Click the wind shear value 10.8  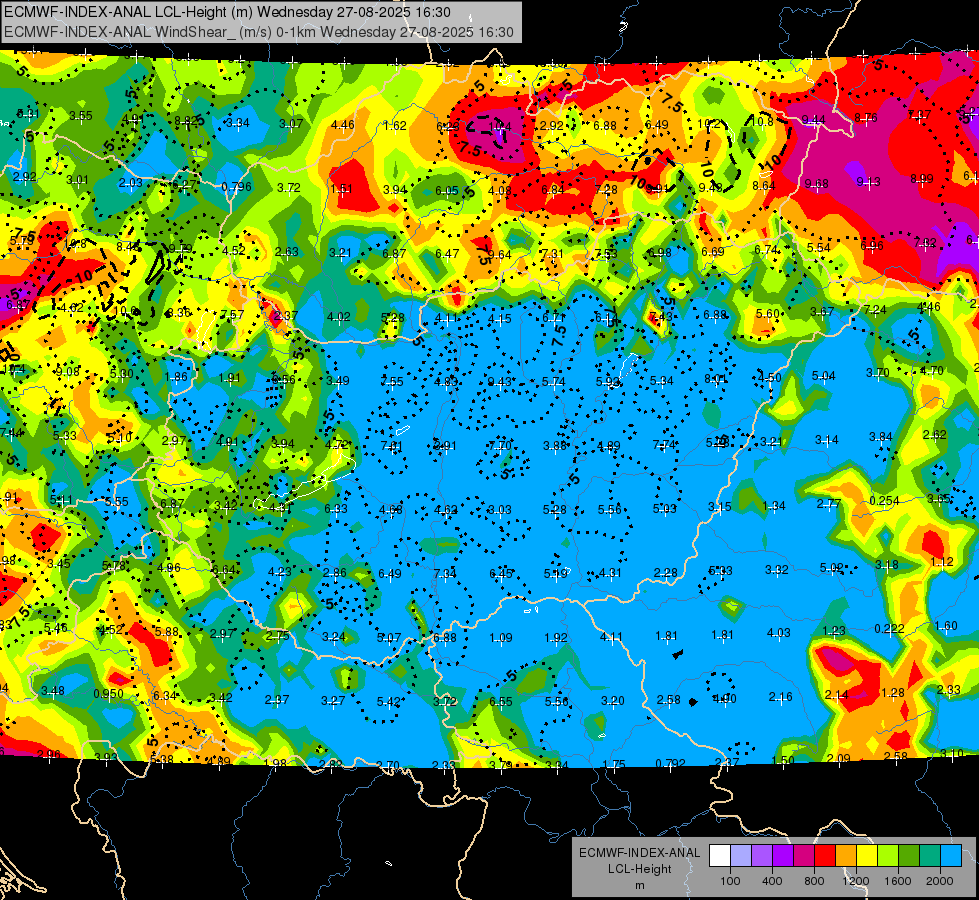(x=762, y=121)
